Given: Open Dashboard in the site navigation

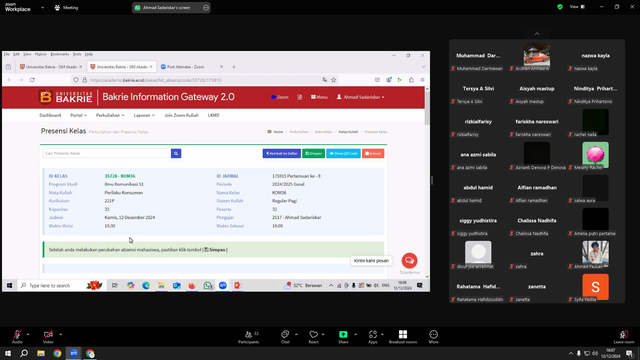Looking at the screenshot, I should [50, 115].
